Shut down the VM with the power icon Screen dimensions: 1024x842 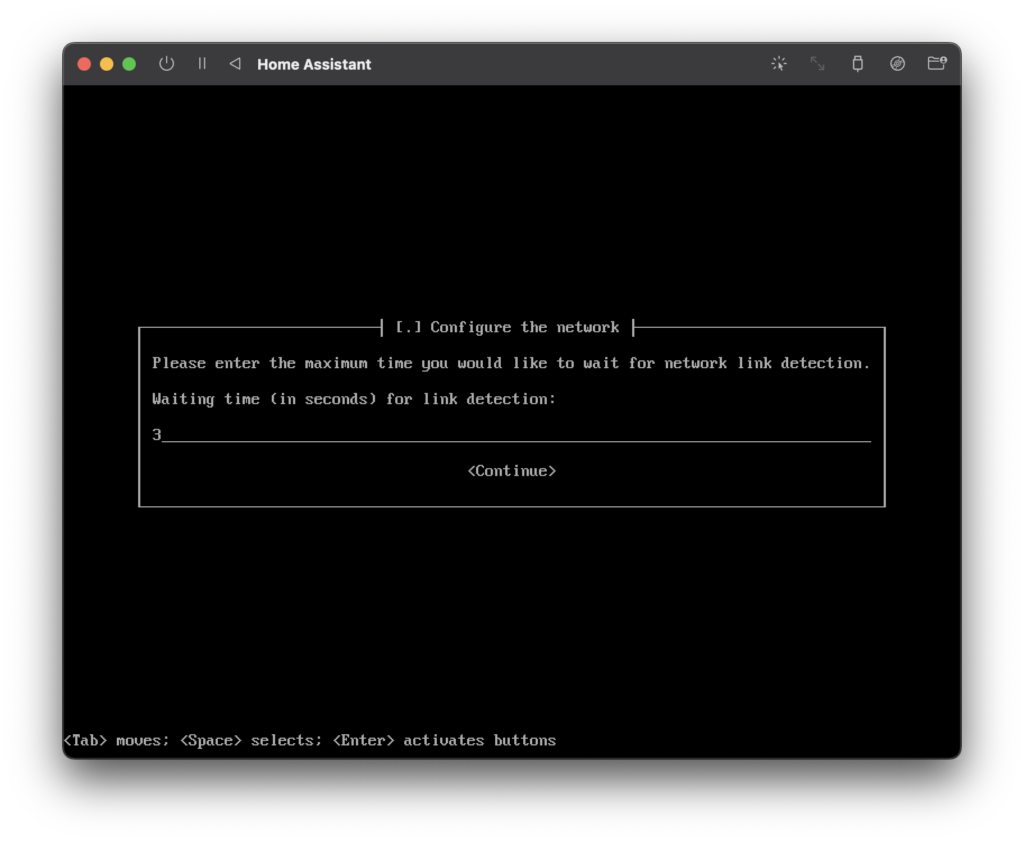pos(167,64)
